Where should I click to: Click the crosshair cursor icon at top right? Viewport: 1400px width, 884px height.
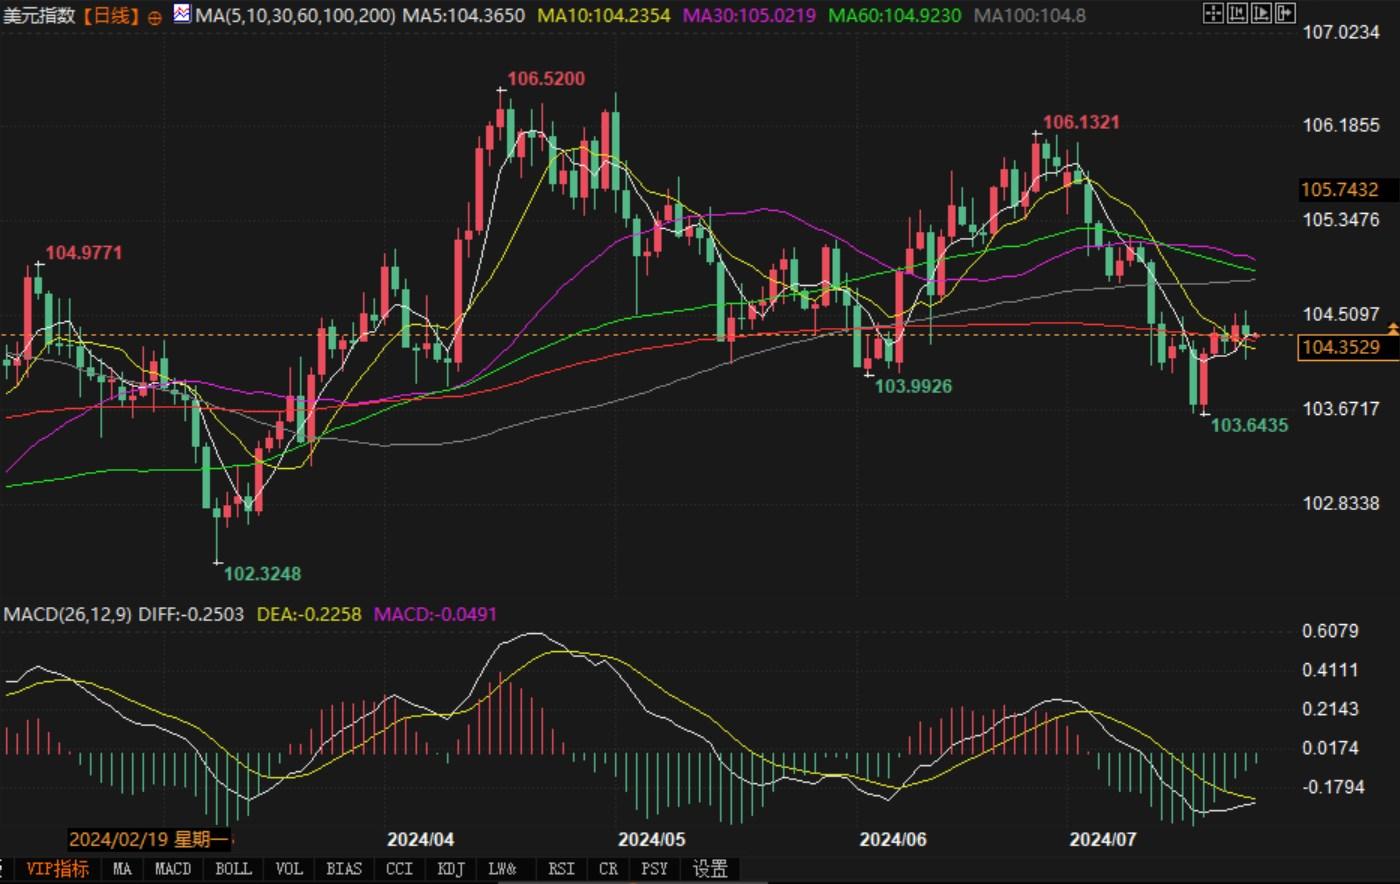click(x=1212, y=13)
